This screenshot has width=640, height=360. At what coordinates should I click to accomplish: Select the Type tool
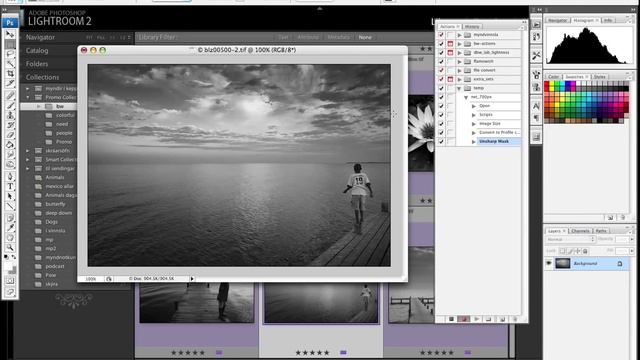pyautogui.click(x=10, y=187)
